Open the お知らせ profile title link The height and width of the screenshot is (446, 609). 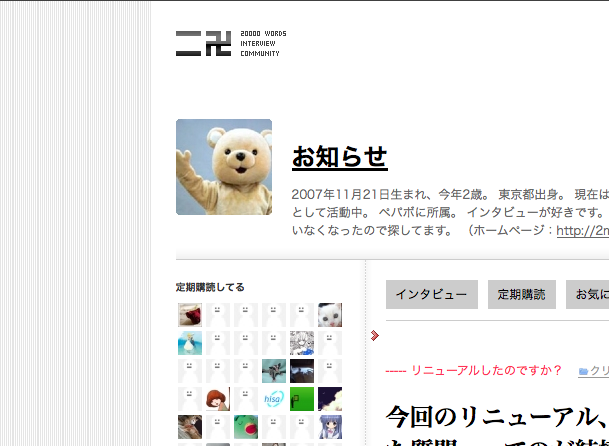339,158
